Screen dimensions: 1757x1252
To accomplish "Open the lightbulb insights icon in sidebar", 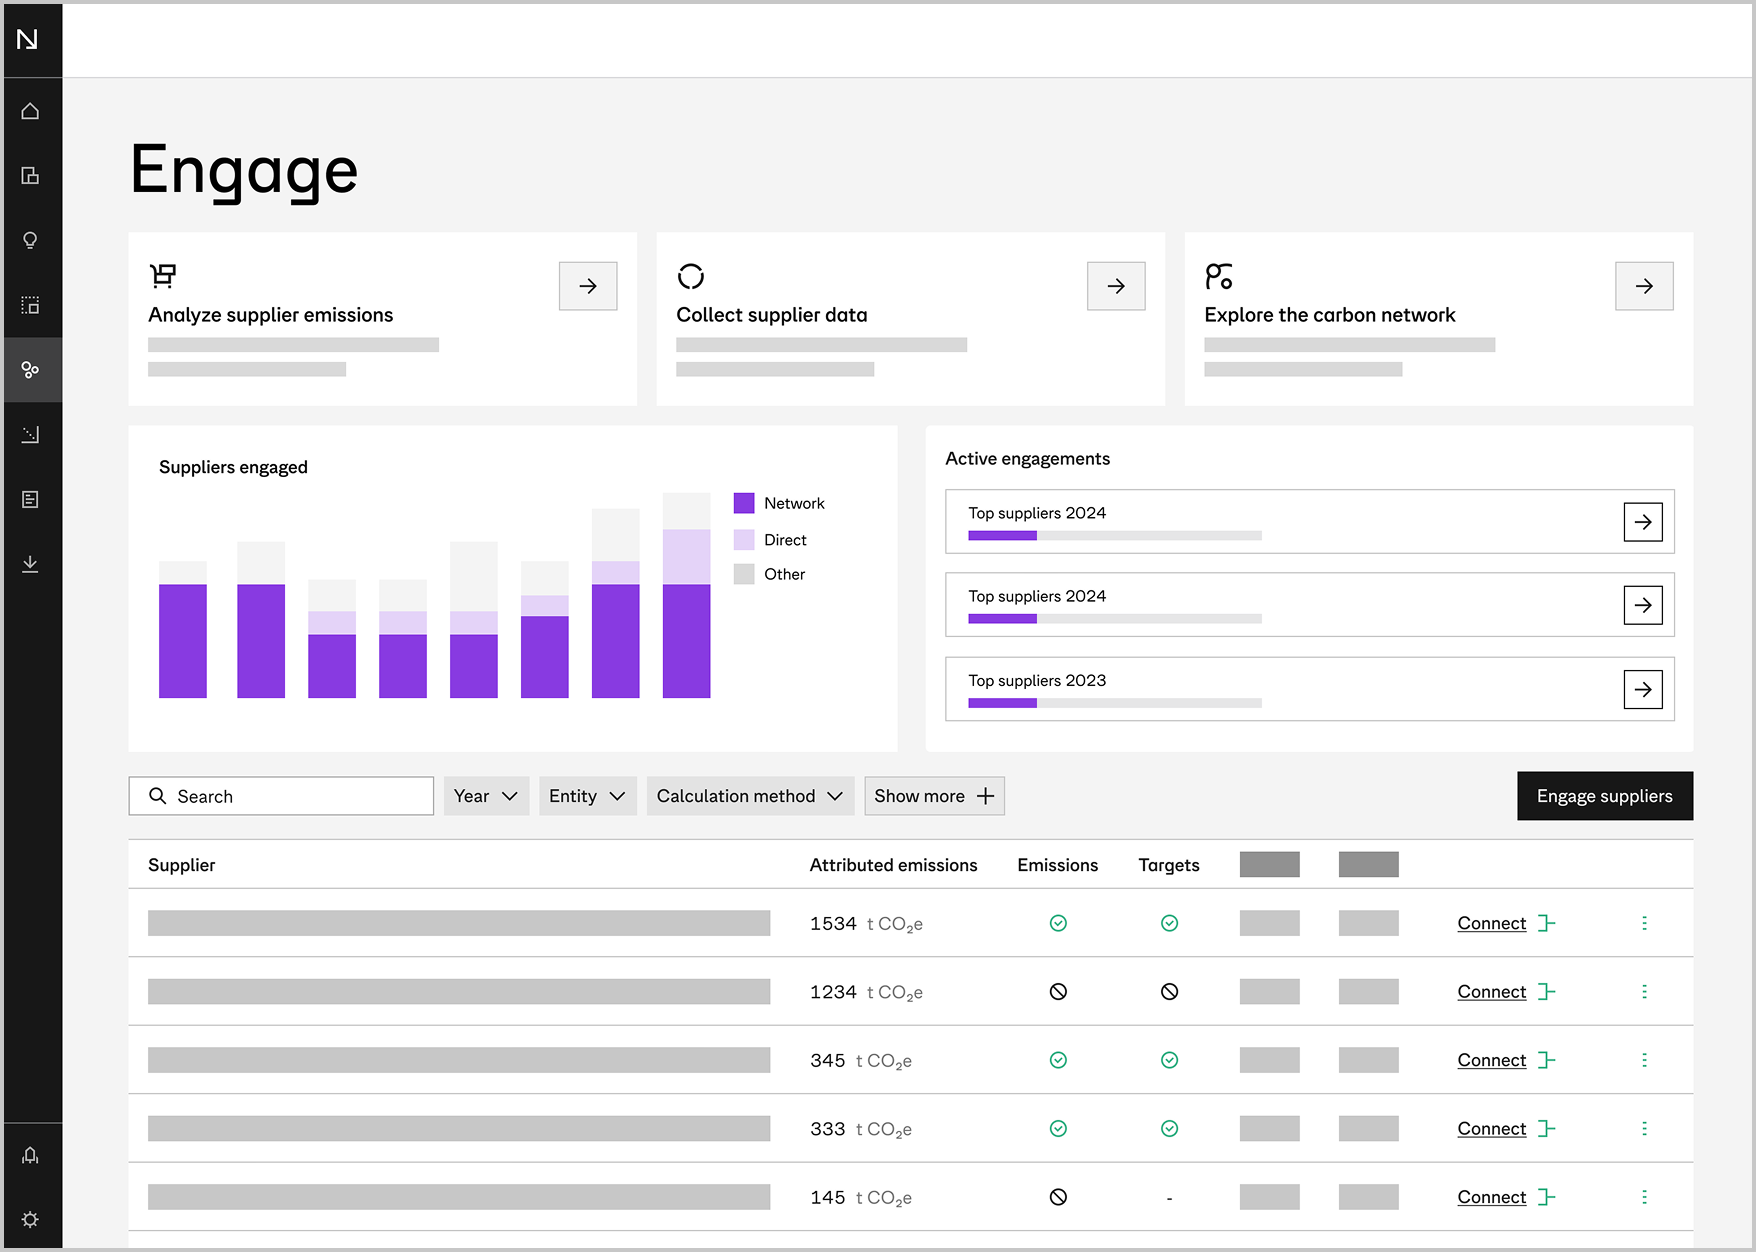I will (x=30, y=241).
